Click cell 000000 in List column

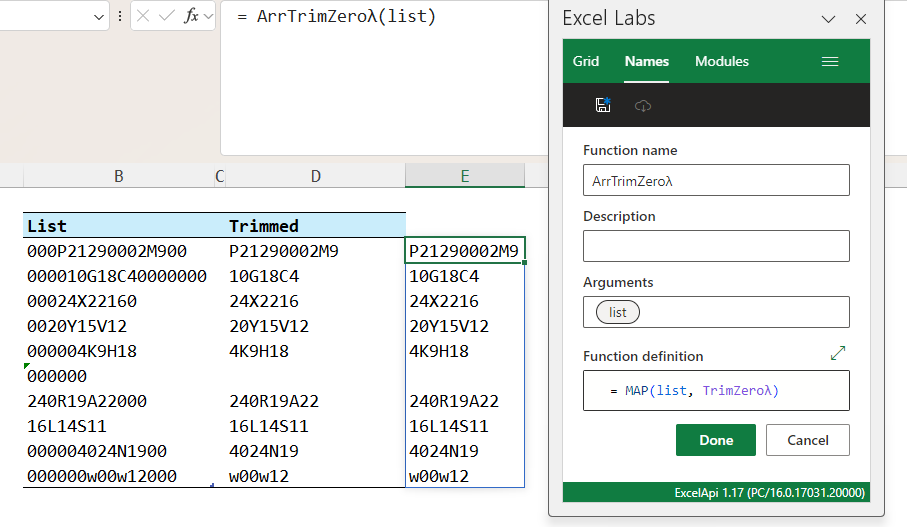click(x=57, y=376)
